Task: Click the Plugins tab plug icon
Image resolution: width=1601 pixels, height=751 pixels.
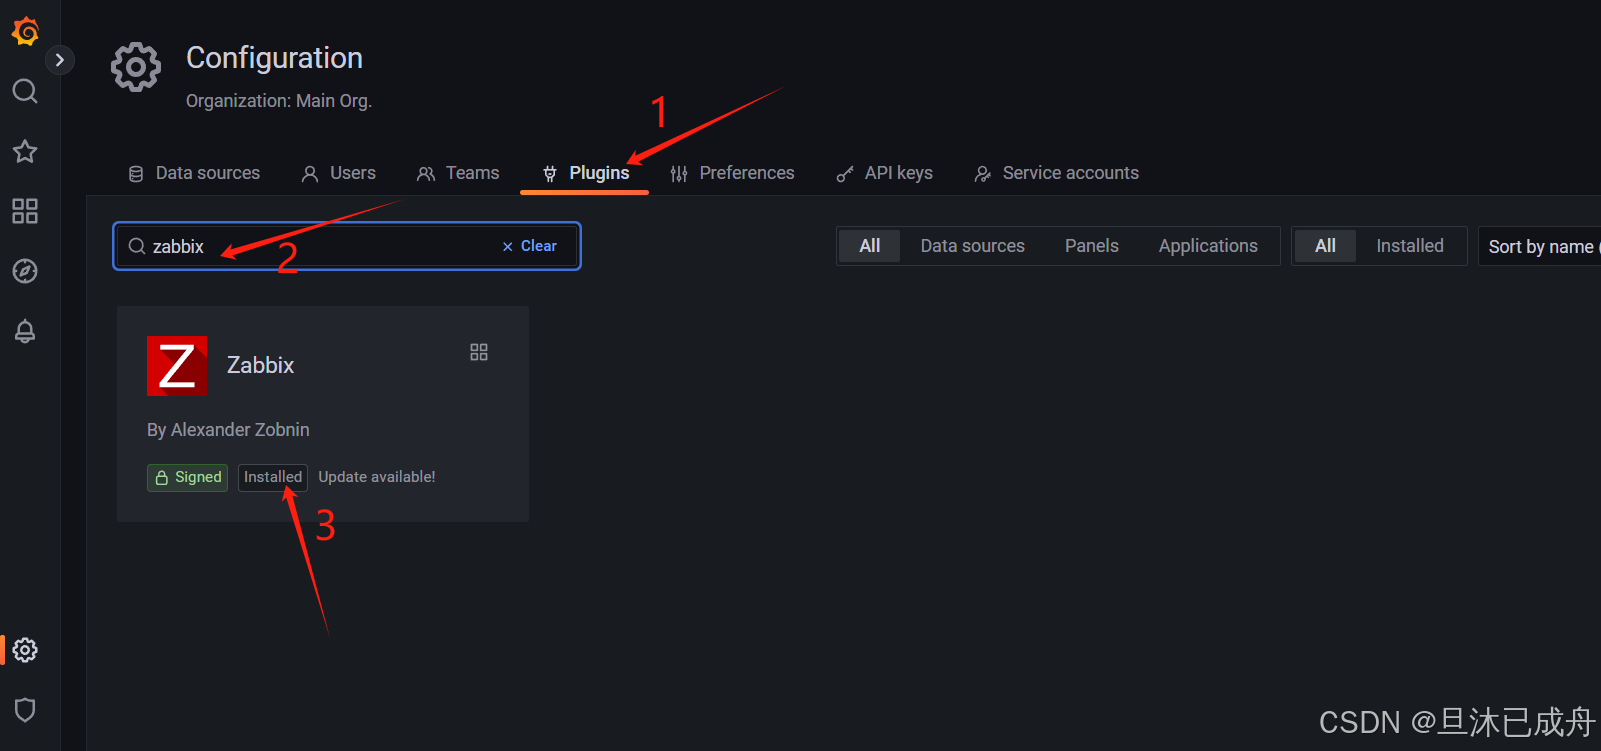Action: point(550,174)
